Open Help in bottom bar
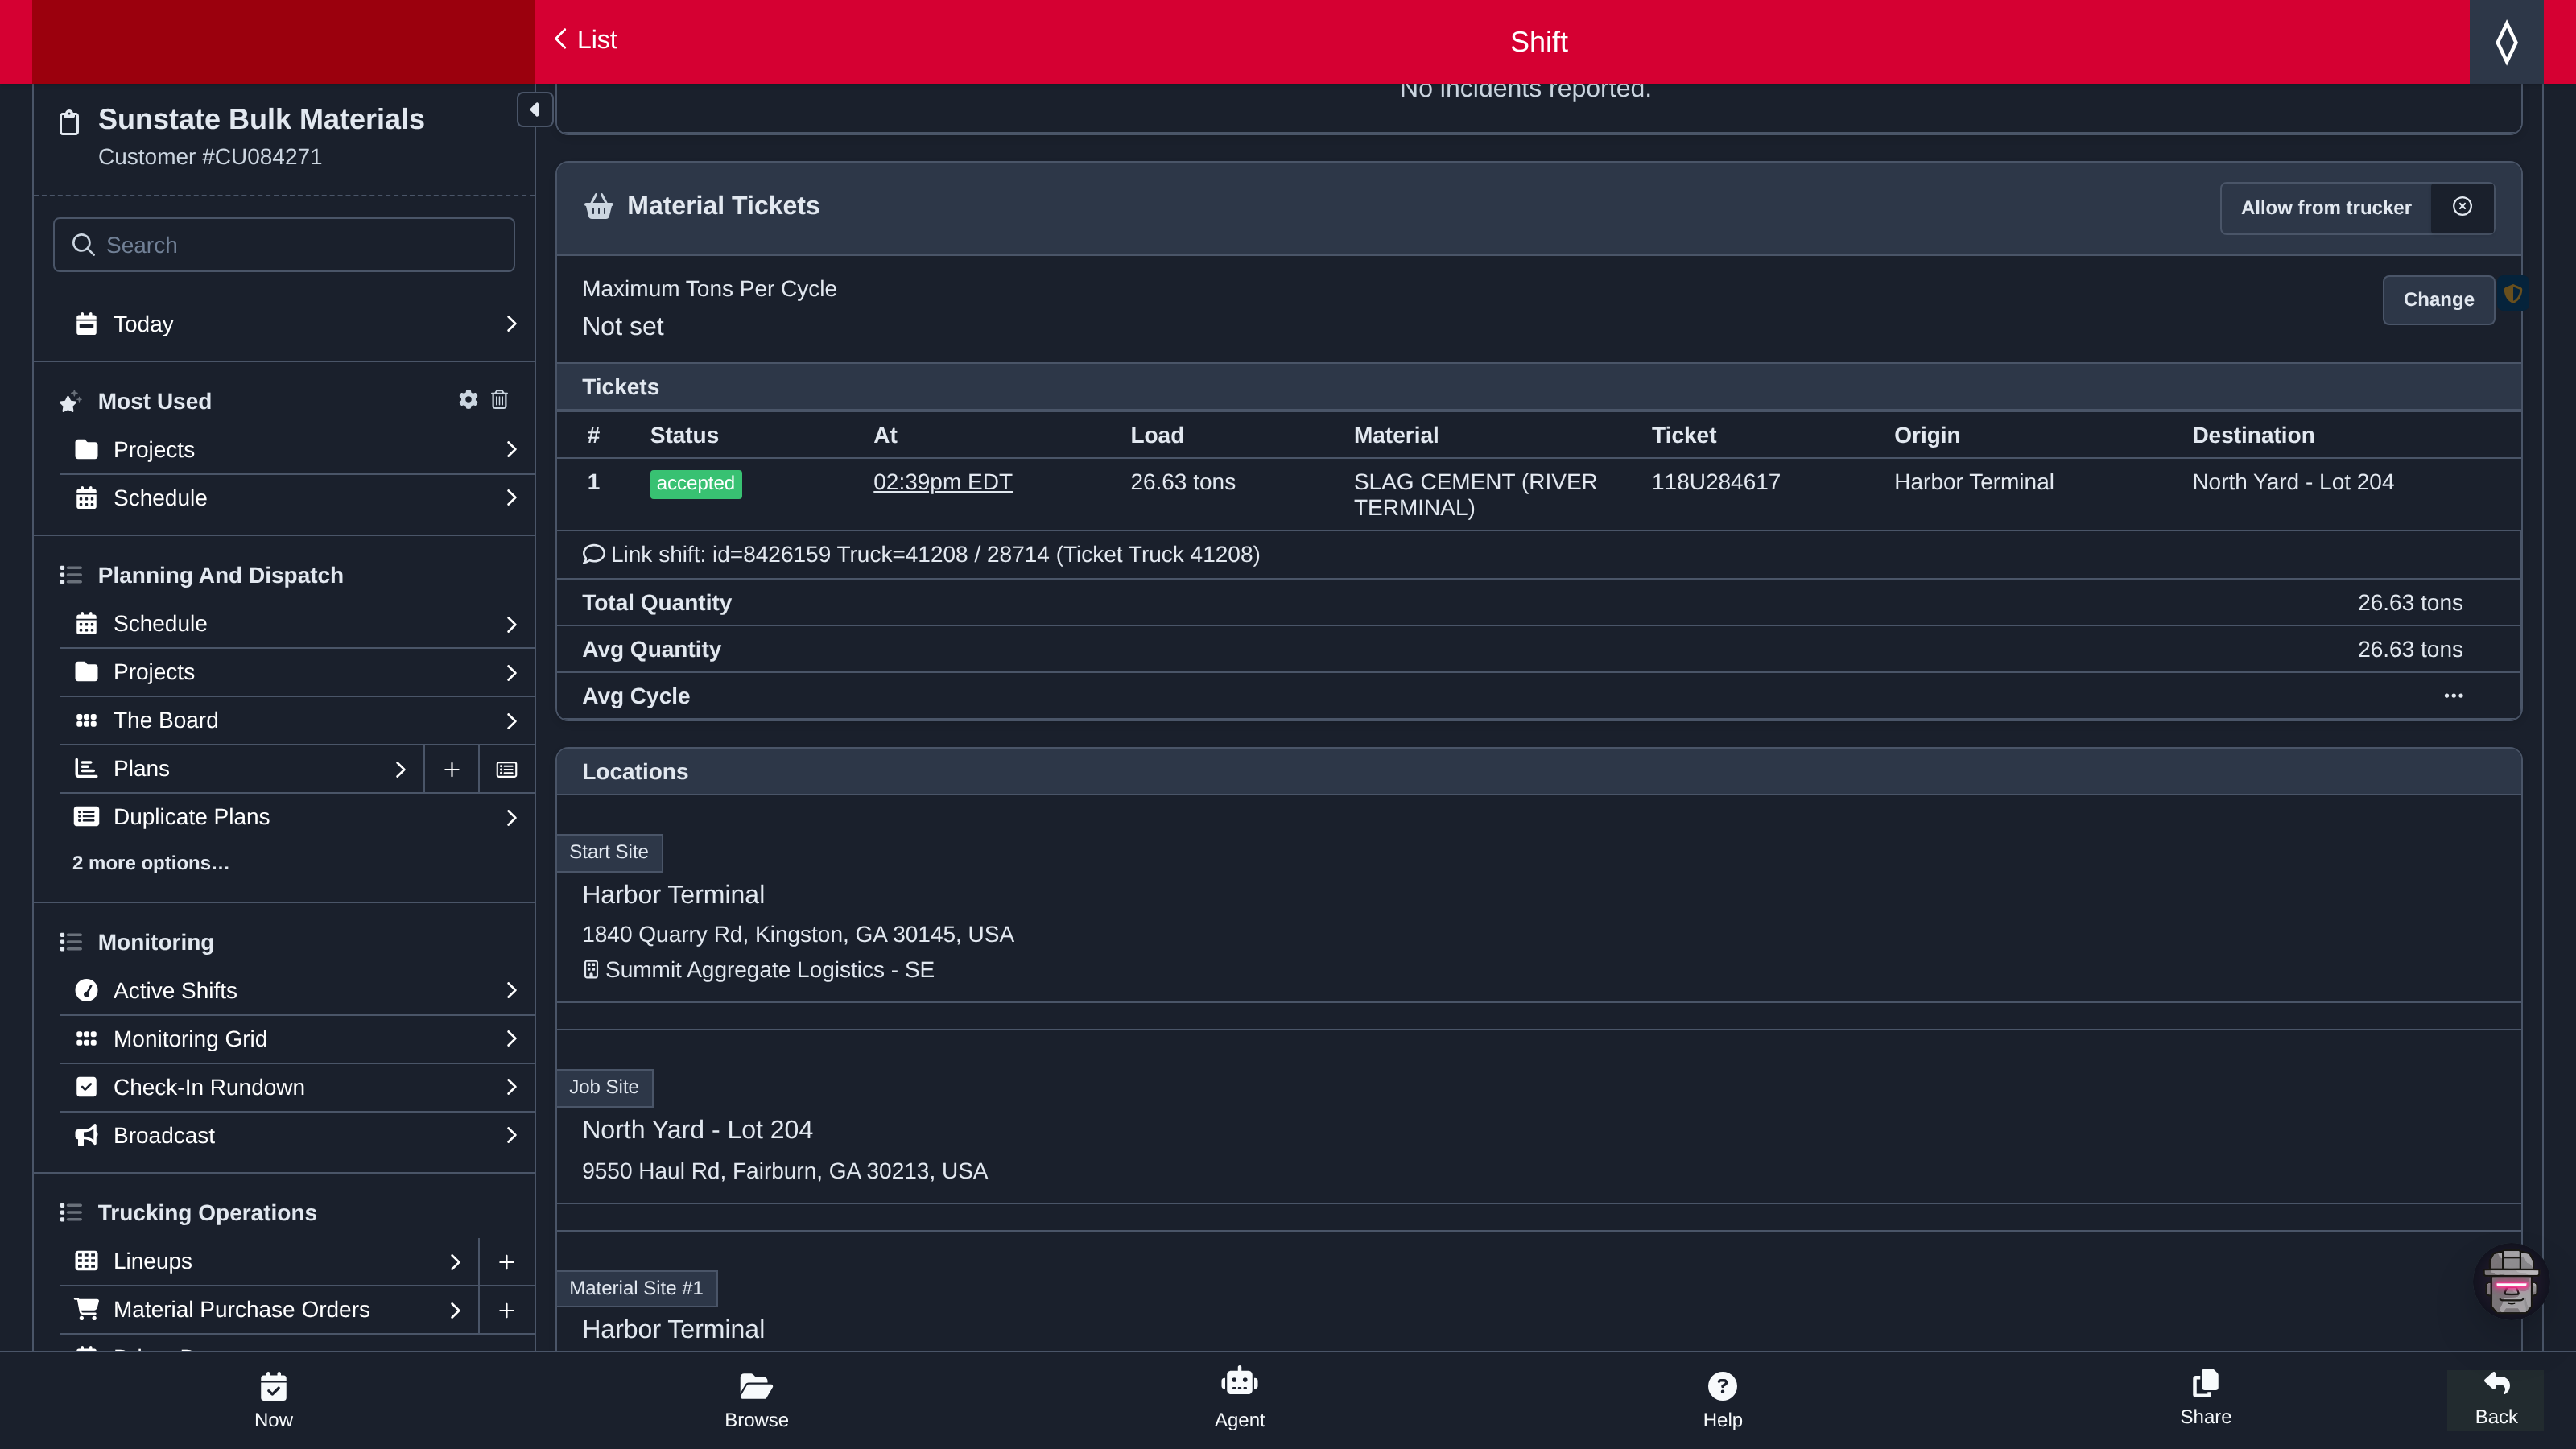The height and width of the screenshot is (1449, 2576). (x=1722, y=1400)
